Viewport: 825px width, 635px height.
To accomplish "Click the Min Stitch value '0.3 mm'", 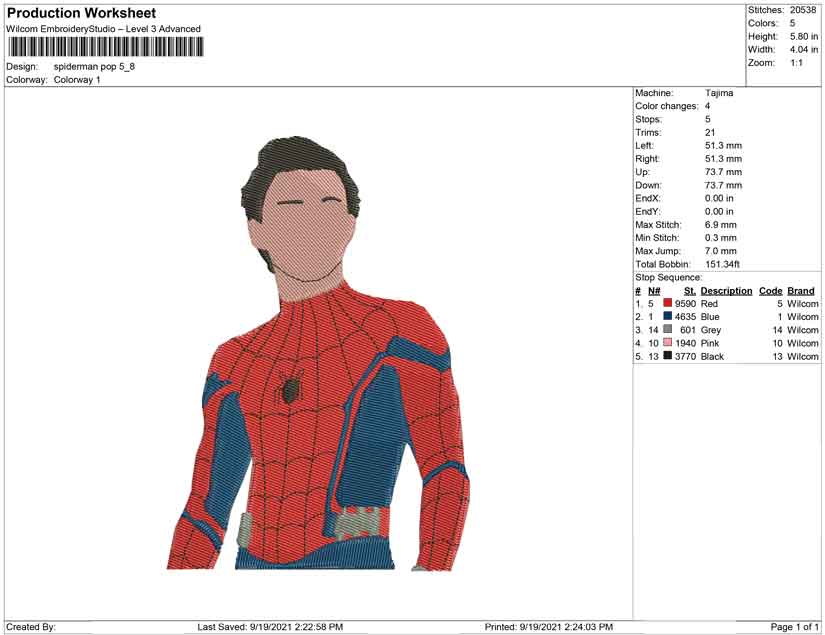I will (x=721, y=238).
